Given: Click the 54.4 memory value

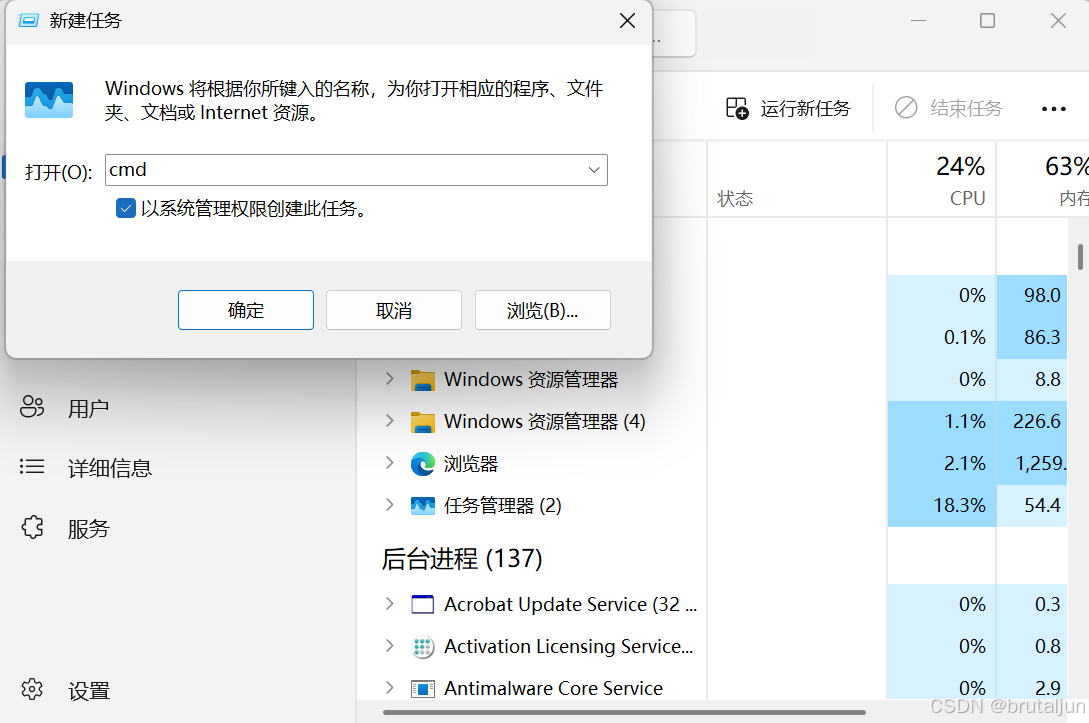Looking at the screenshot, I should pos(1042,505).
